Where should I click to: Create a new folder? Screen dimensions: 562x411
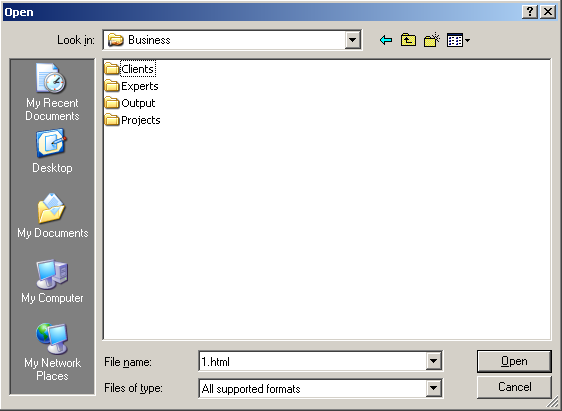point(432,40)
